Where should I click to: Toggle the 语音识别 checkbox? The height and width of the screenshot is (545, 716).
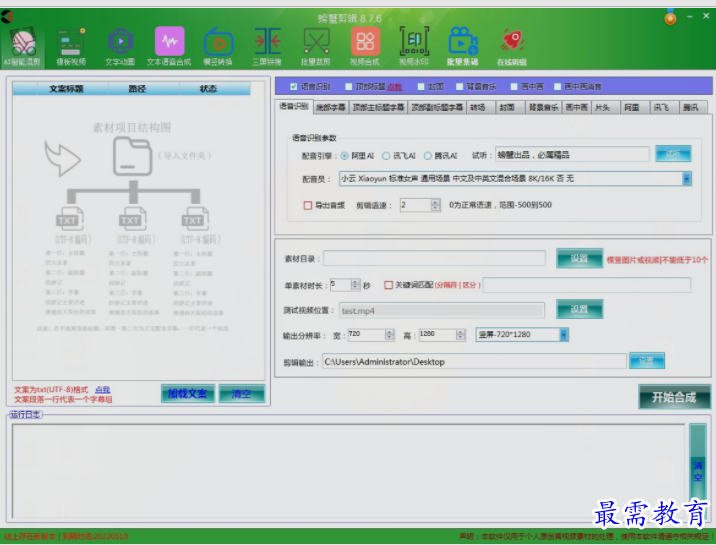tap(294, 86)
